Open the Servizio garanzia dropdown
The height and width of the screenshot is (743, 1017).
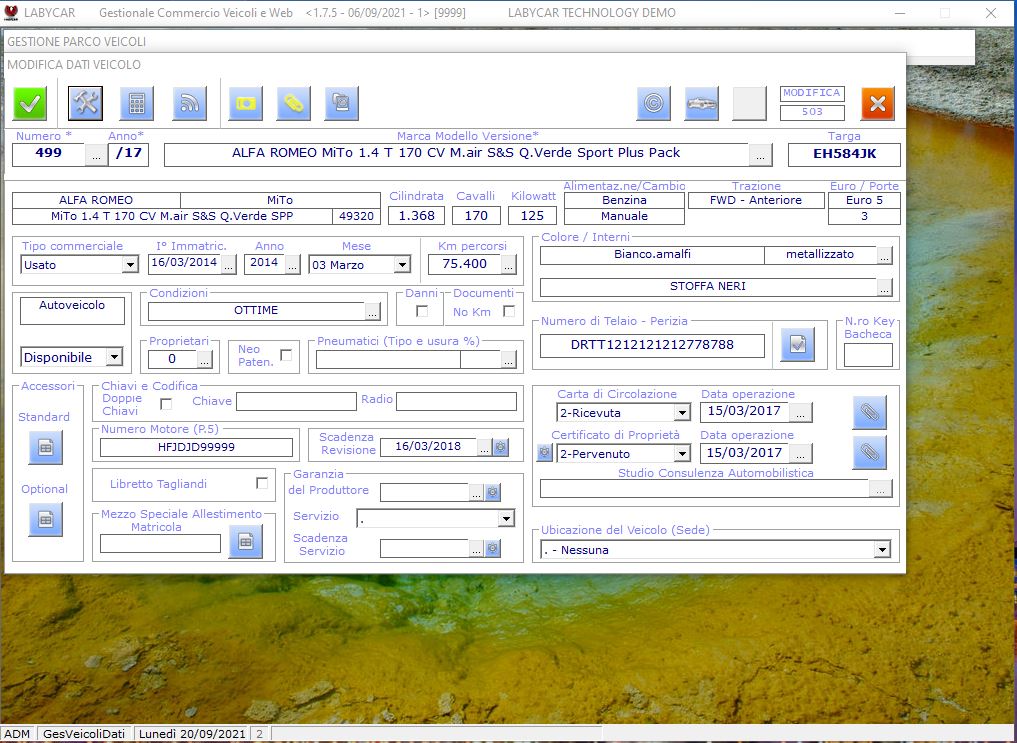[506, 518]
